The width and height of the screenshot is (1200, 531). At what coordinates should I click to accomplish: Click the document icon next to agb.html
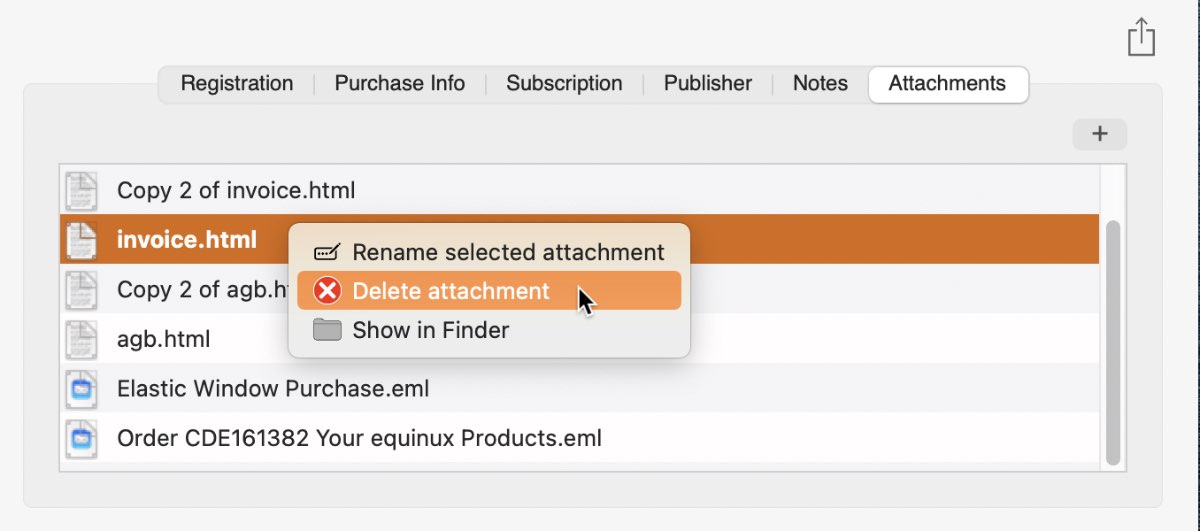coord(81,339)
